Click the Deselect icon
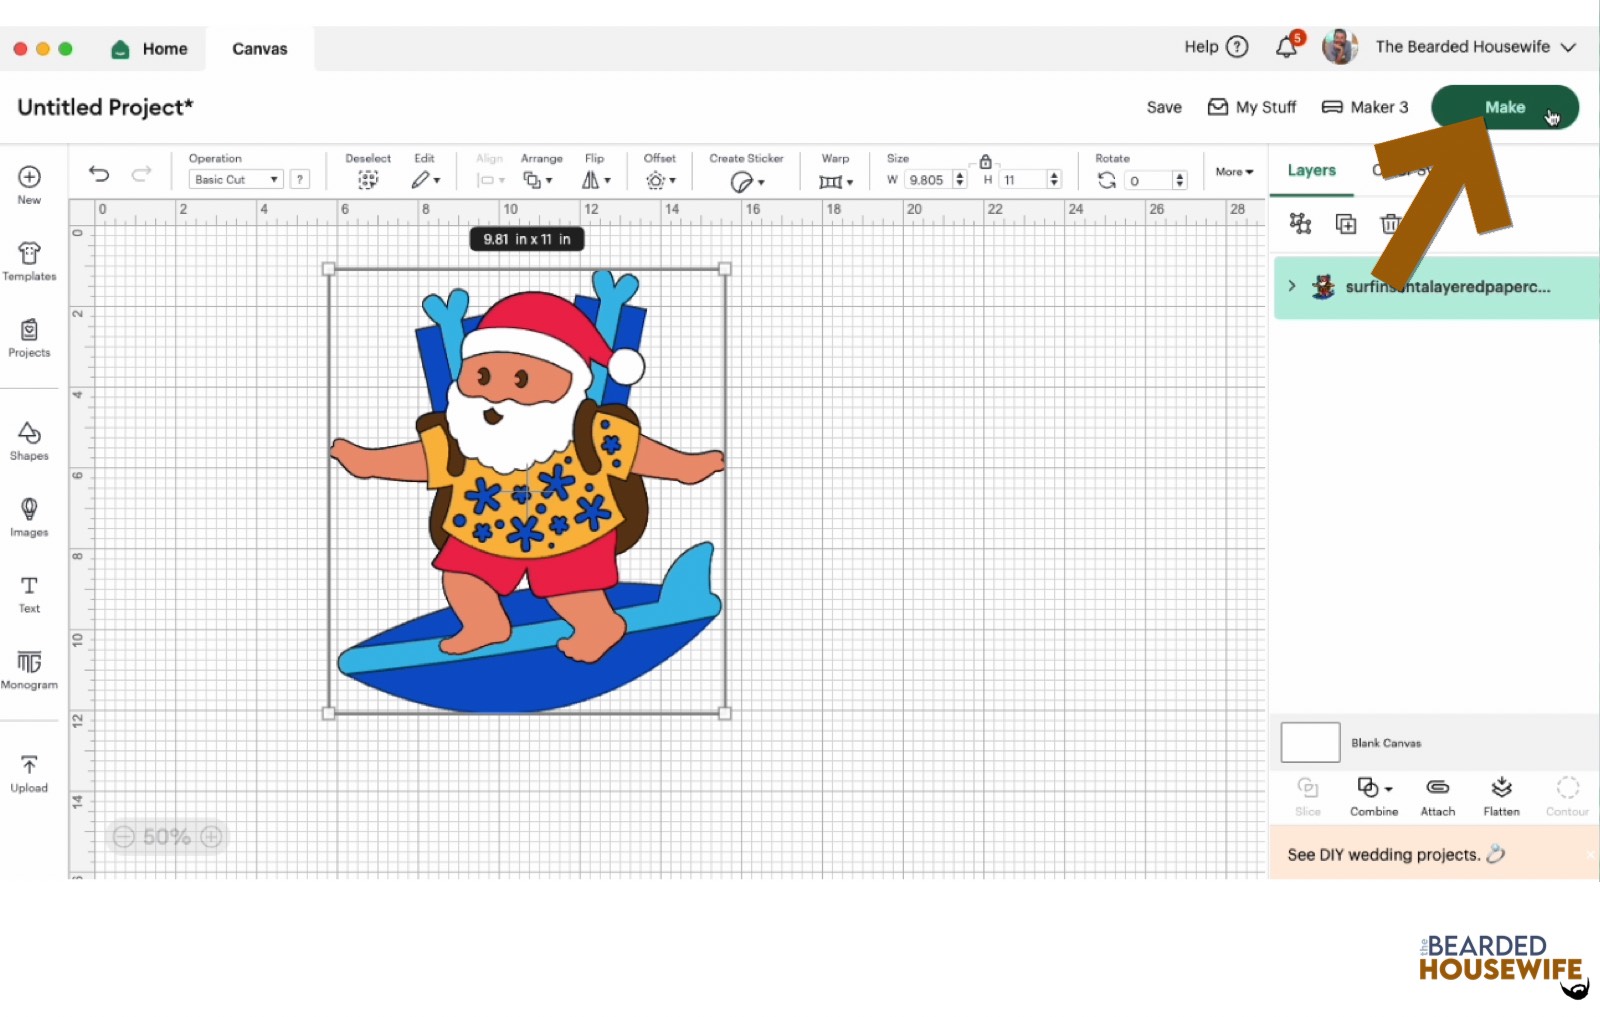Viewport: 1600px width, 1017px height. coord(368,180)
